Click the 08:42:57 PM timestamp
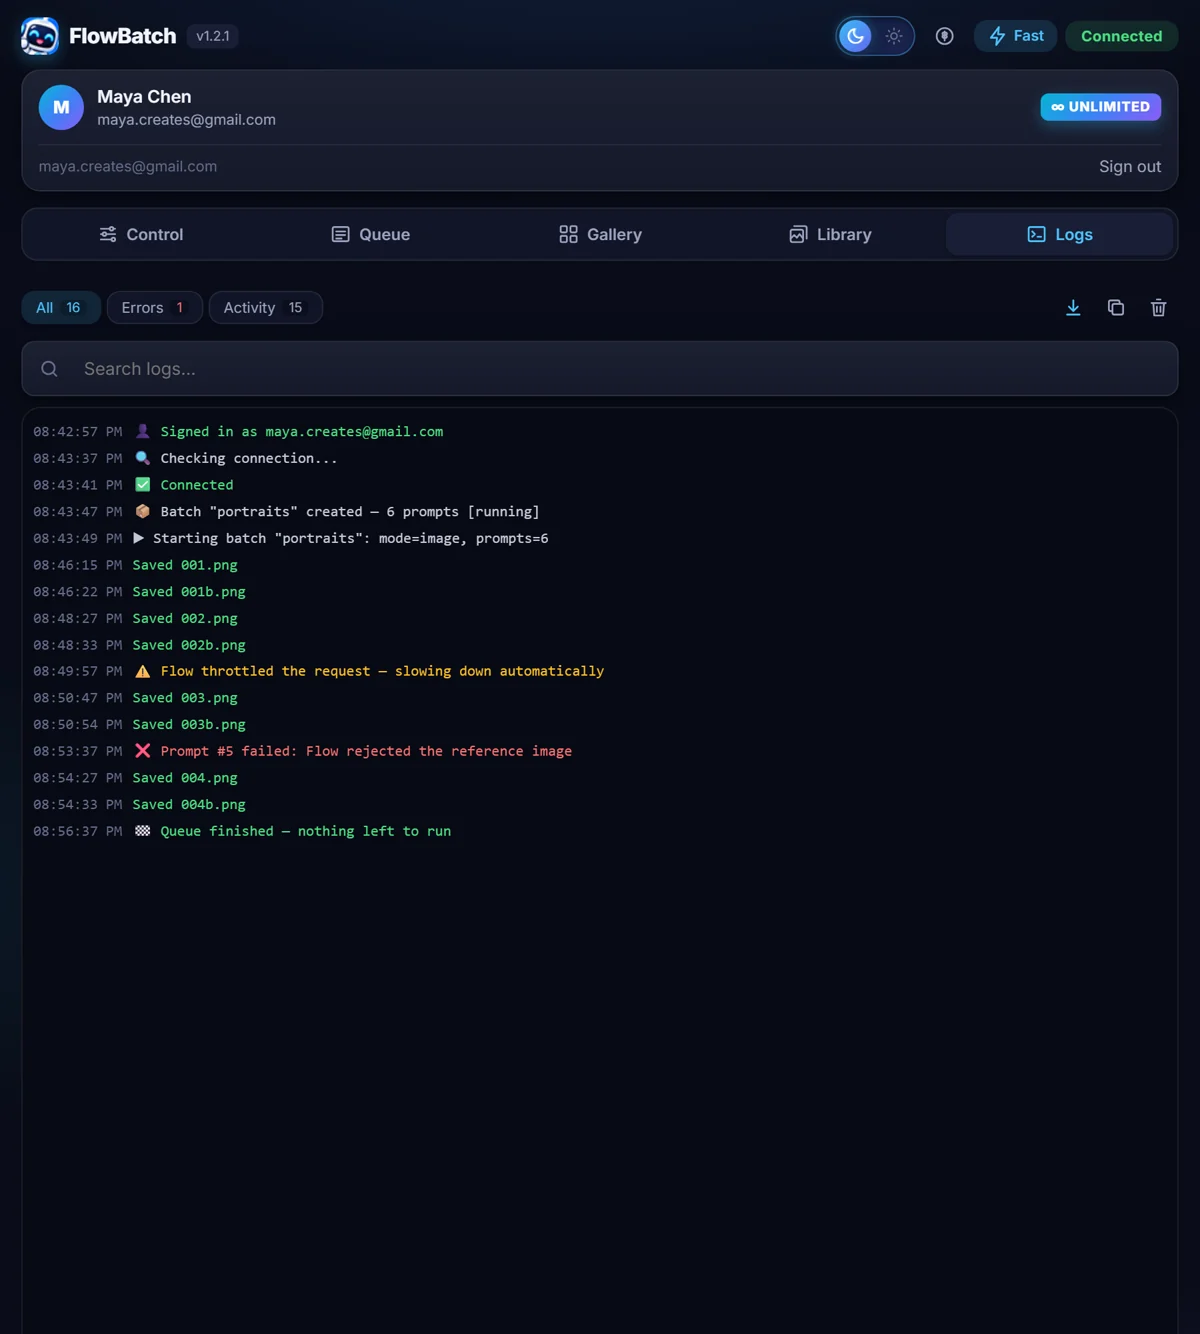The image size is (1200, 1334). pos(78,432)
